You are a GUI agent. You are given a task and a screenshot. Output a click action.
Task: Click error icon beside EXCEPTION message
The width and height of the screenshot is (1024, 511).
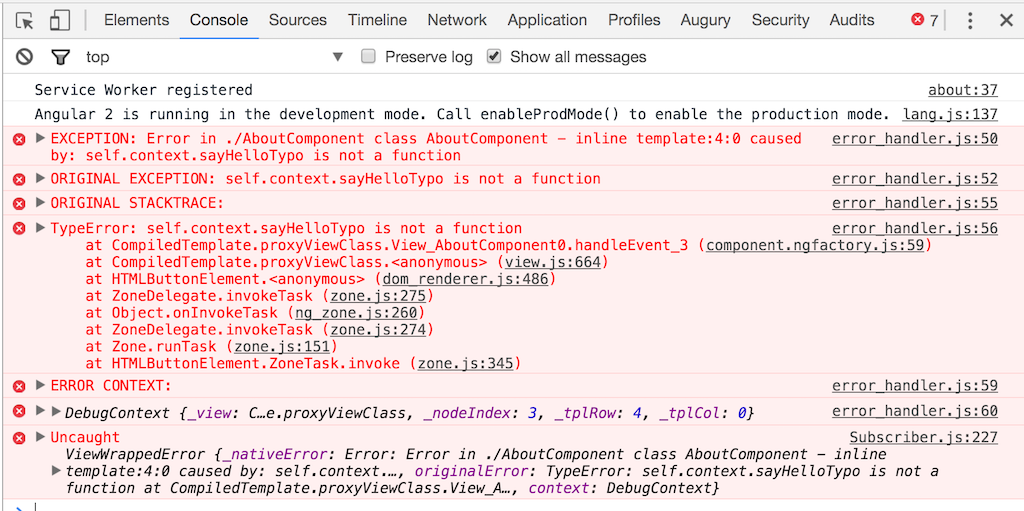20,139
